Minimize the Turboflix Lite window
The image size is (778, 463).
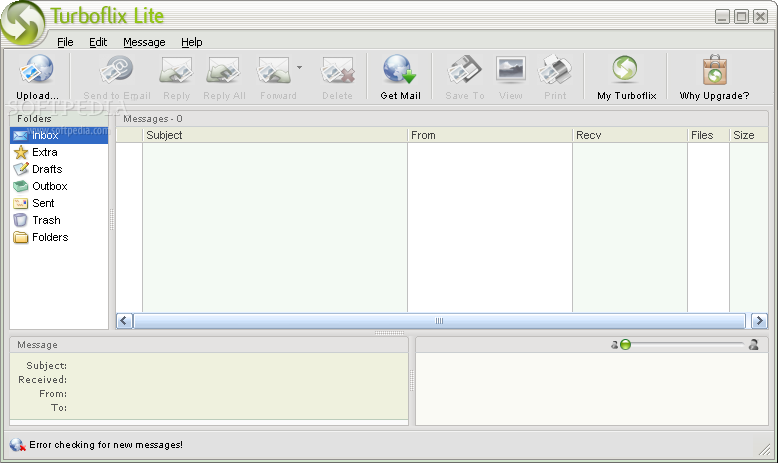pos(722,16)
